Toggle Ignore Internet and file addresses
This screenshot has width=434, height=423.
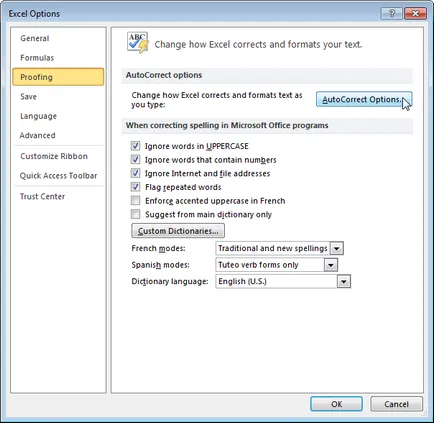click(135, 173)
